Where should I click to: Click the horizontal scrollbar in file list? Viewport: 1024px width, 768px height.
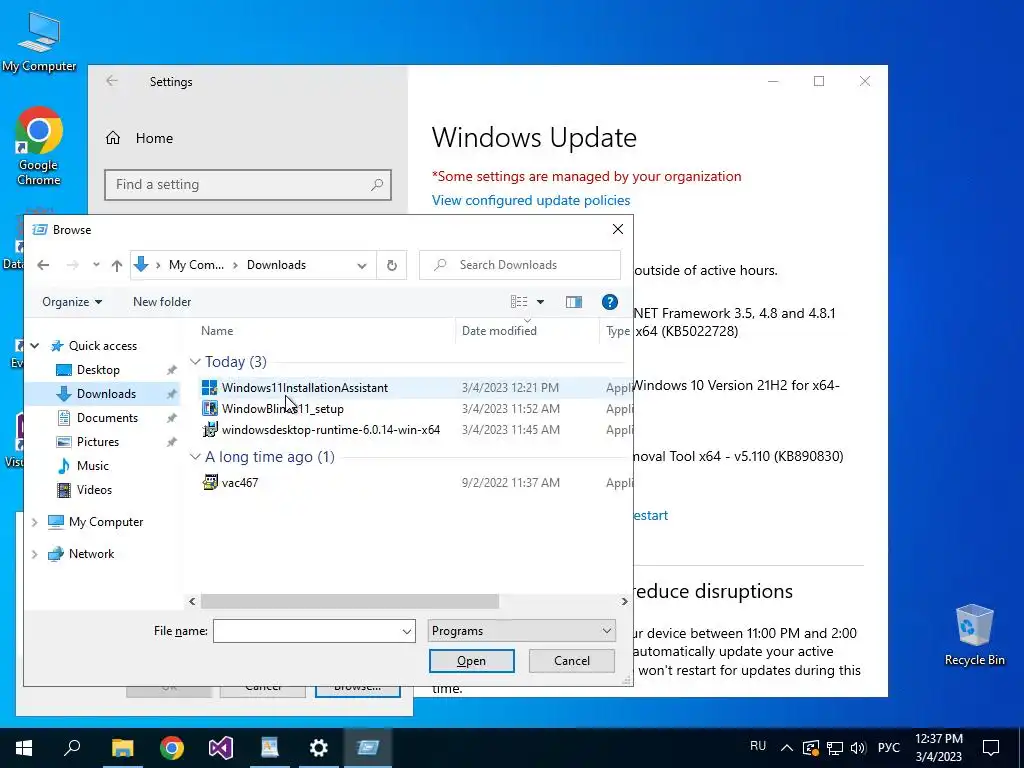(349, 601)
